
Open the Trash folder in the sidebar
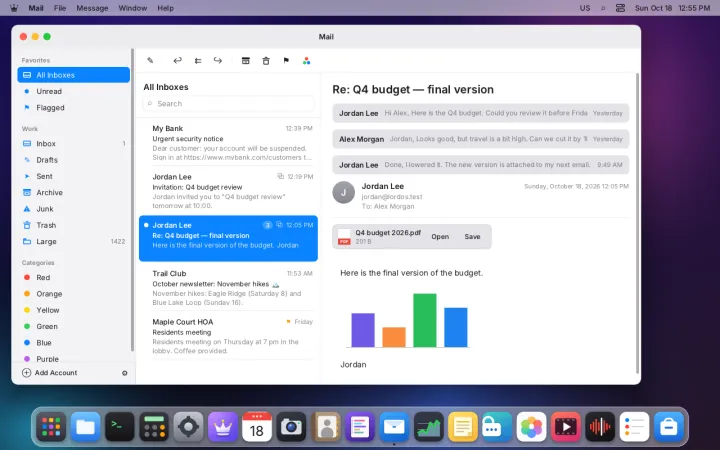pyautogui.click(x=73, y=225)
